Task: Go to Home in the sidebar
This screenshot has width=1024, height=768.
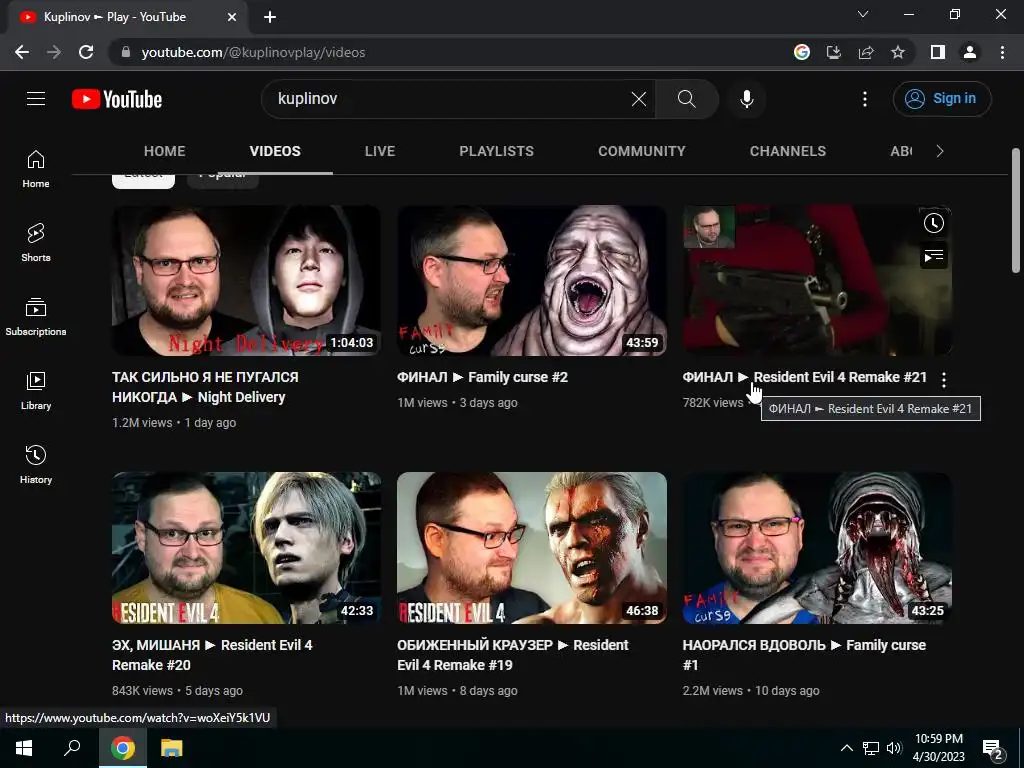Action: tap(36, 169)
